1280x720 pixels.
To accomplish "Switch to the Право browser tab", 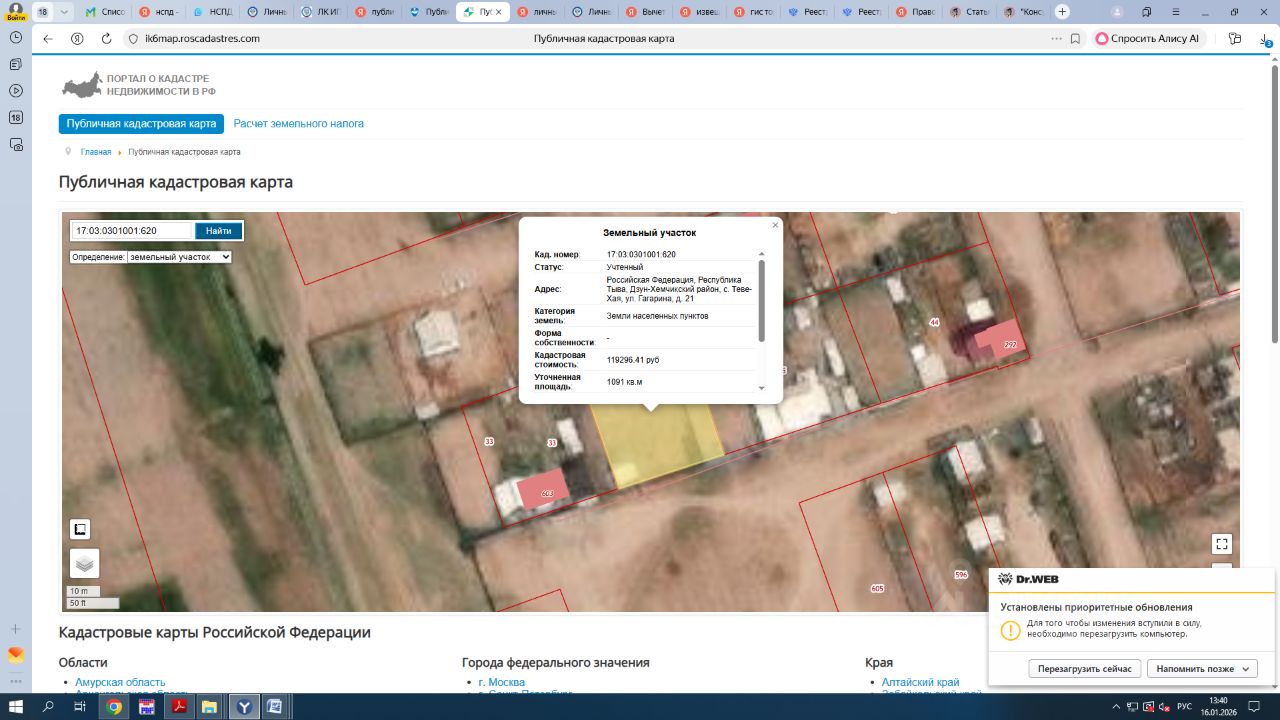I will click(x=916, y=12).
